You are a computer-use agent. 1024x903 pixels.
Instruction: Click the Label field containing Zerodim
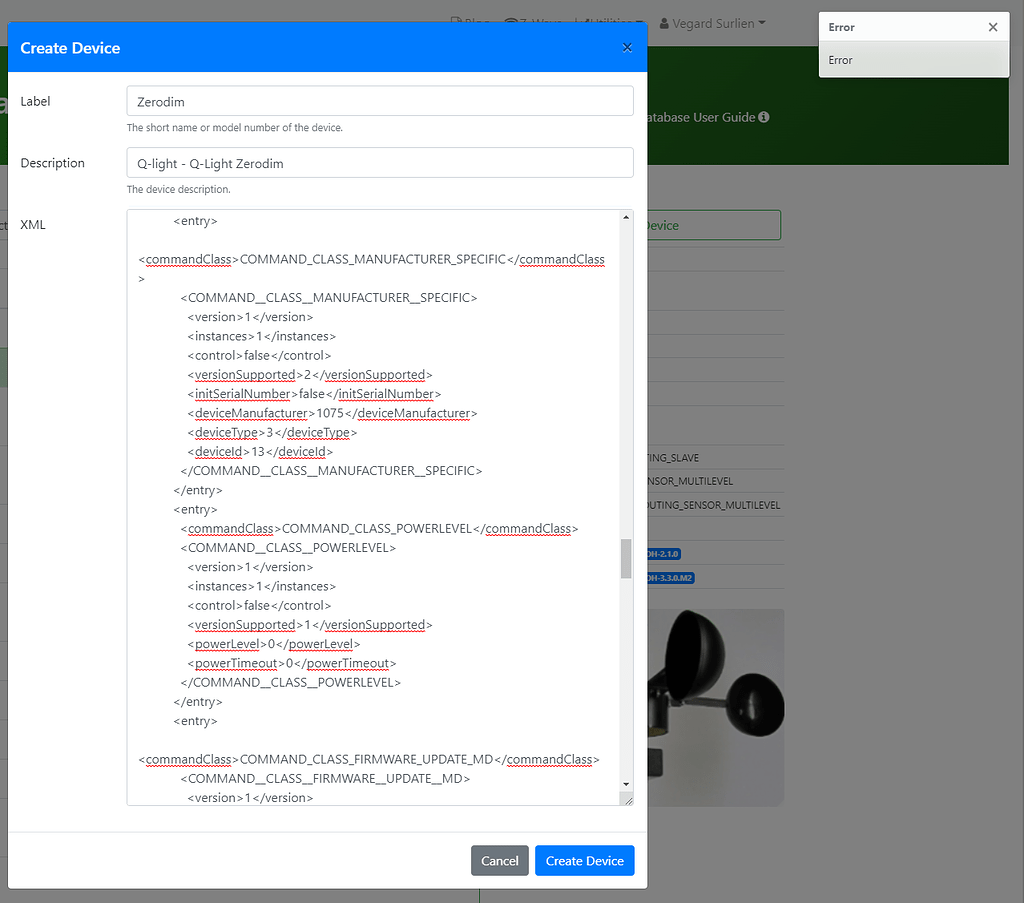[379, 100]
